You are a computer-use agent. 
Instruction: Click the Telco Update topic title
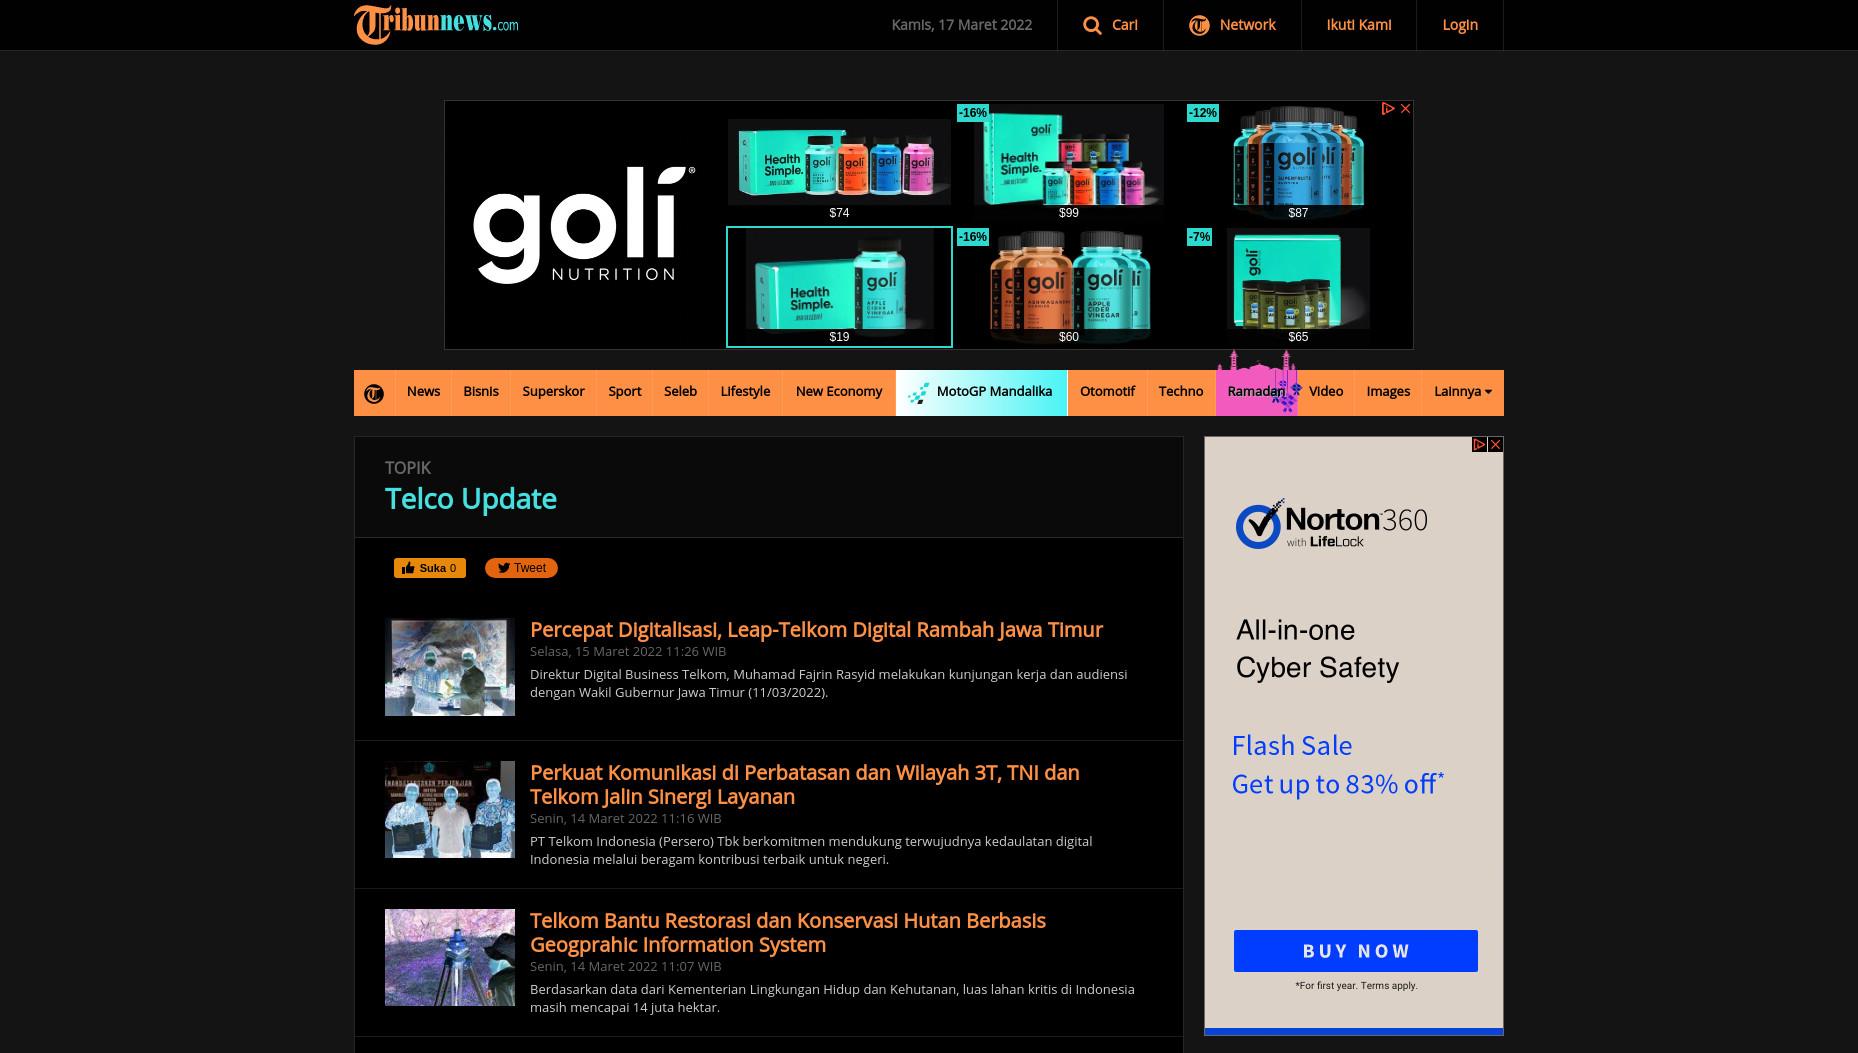tap(471, 498)
